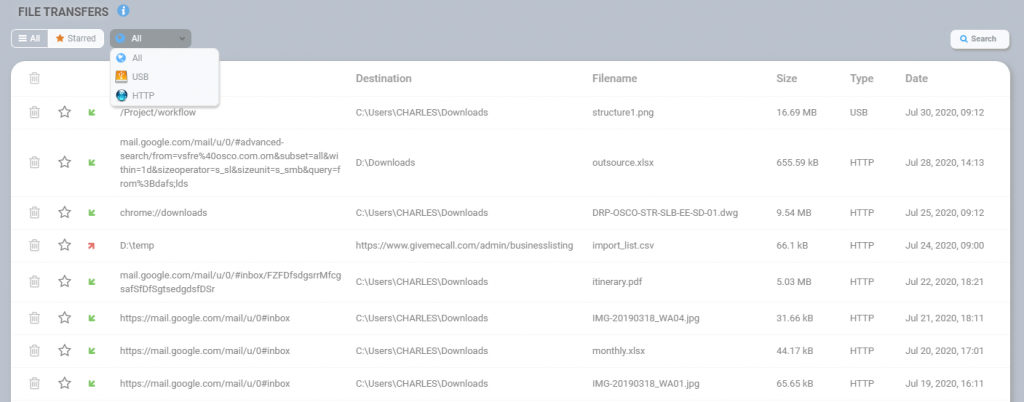This screenshot has width=1024, height=402.
Task: Delete the structure1.png transfer row
Action: (35, 112)
